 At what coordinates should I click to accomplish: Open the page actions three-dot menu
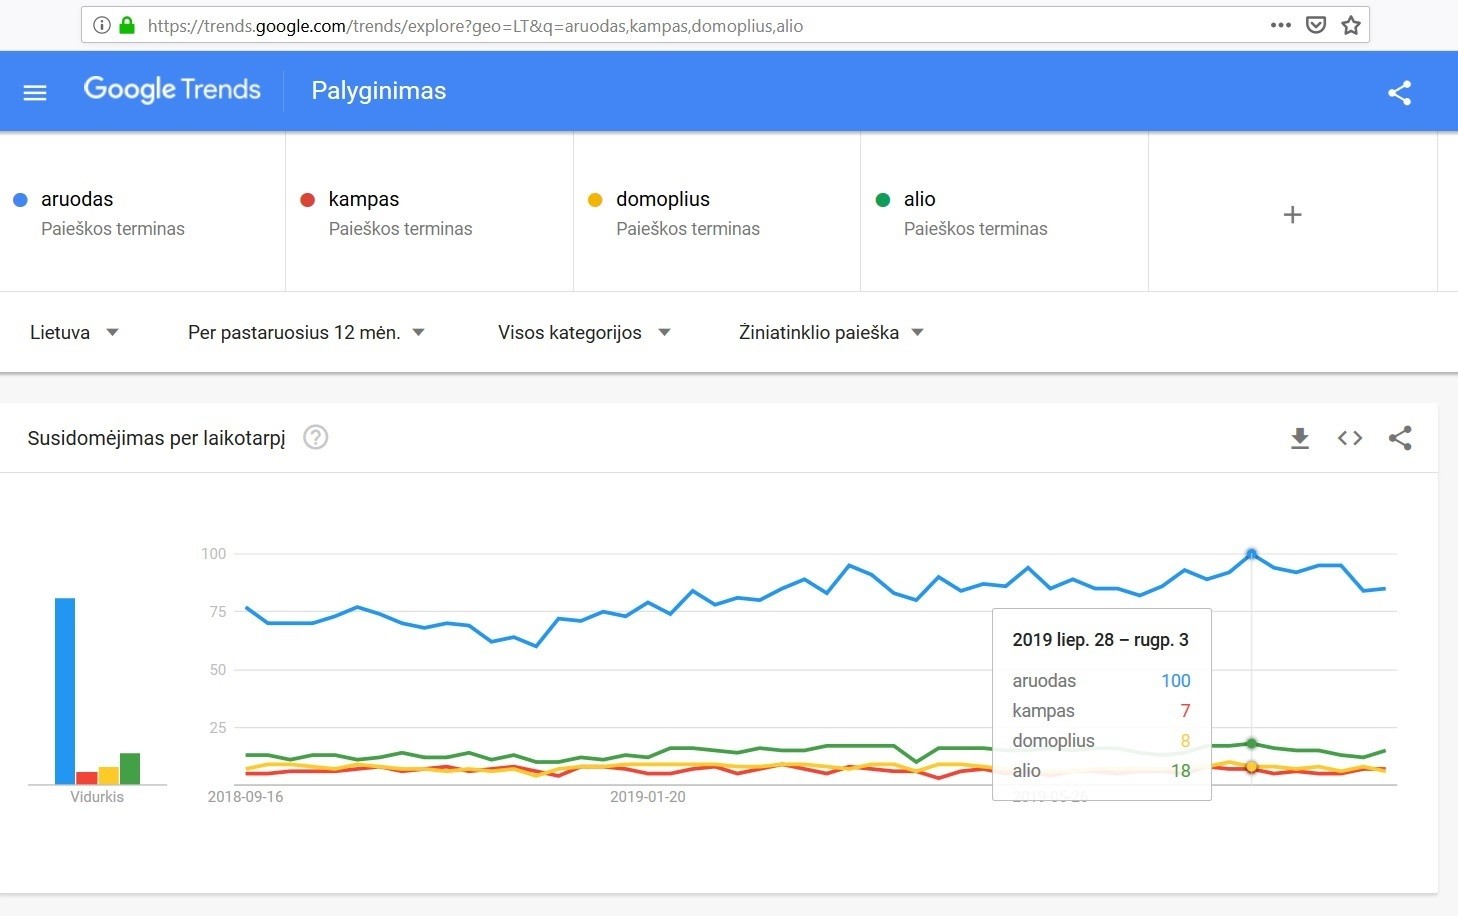tap(1281, 25)
